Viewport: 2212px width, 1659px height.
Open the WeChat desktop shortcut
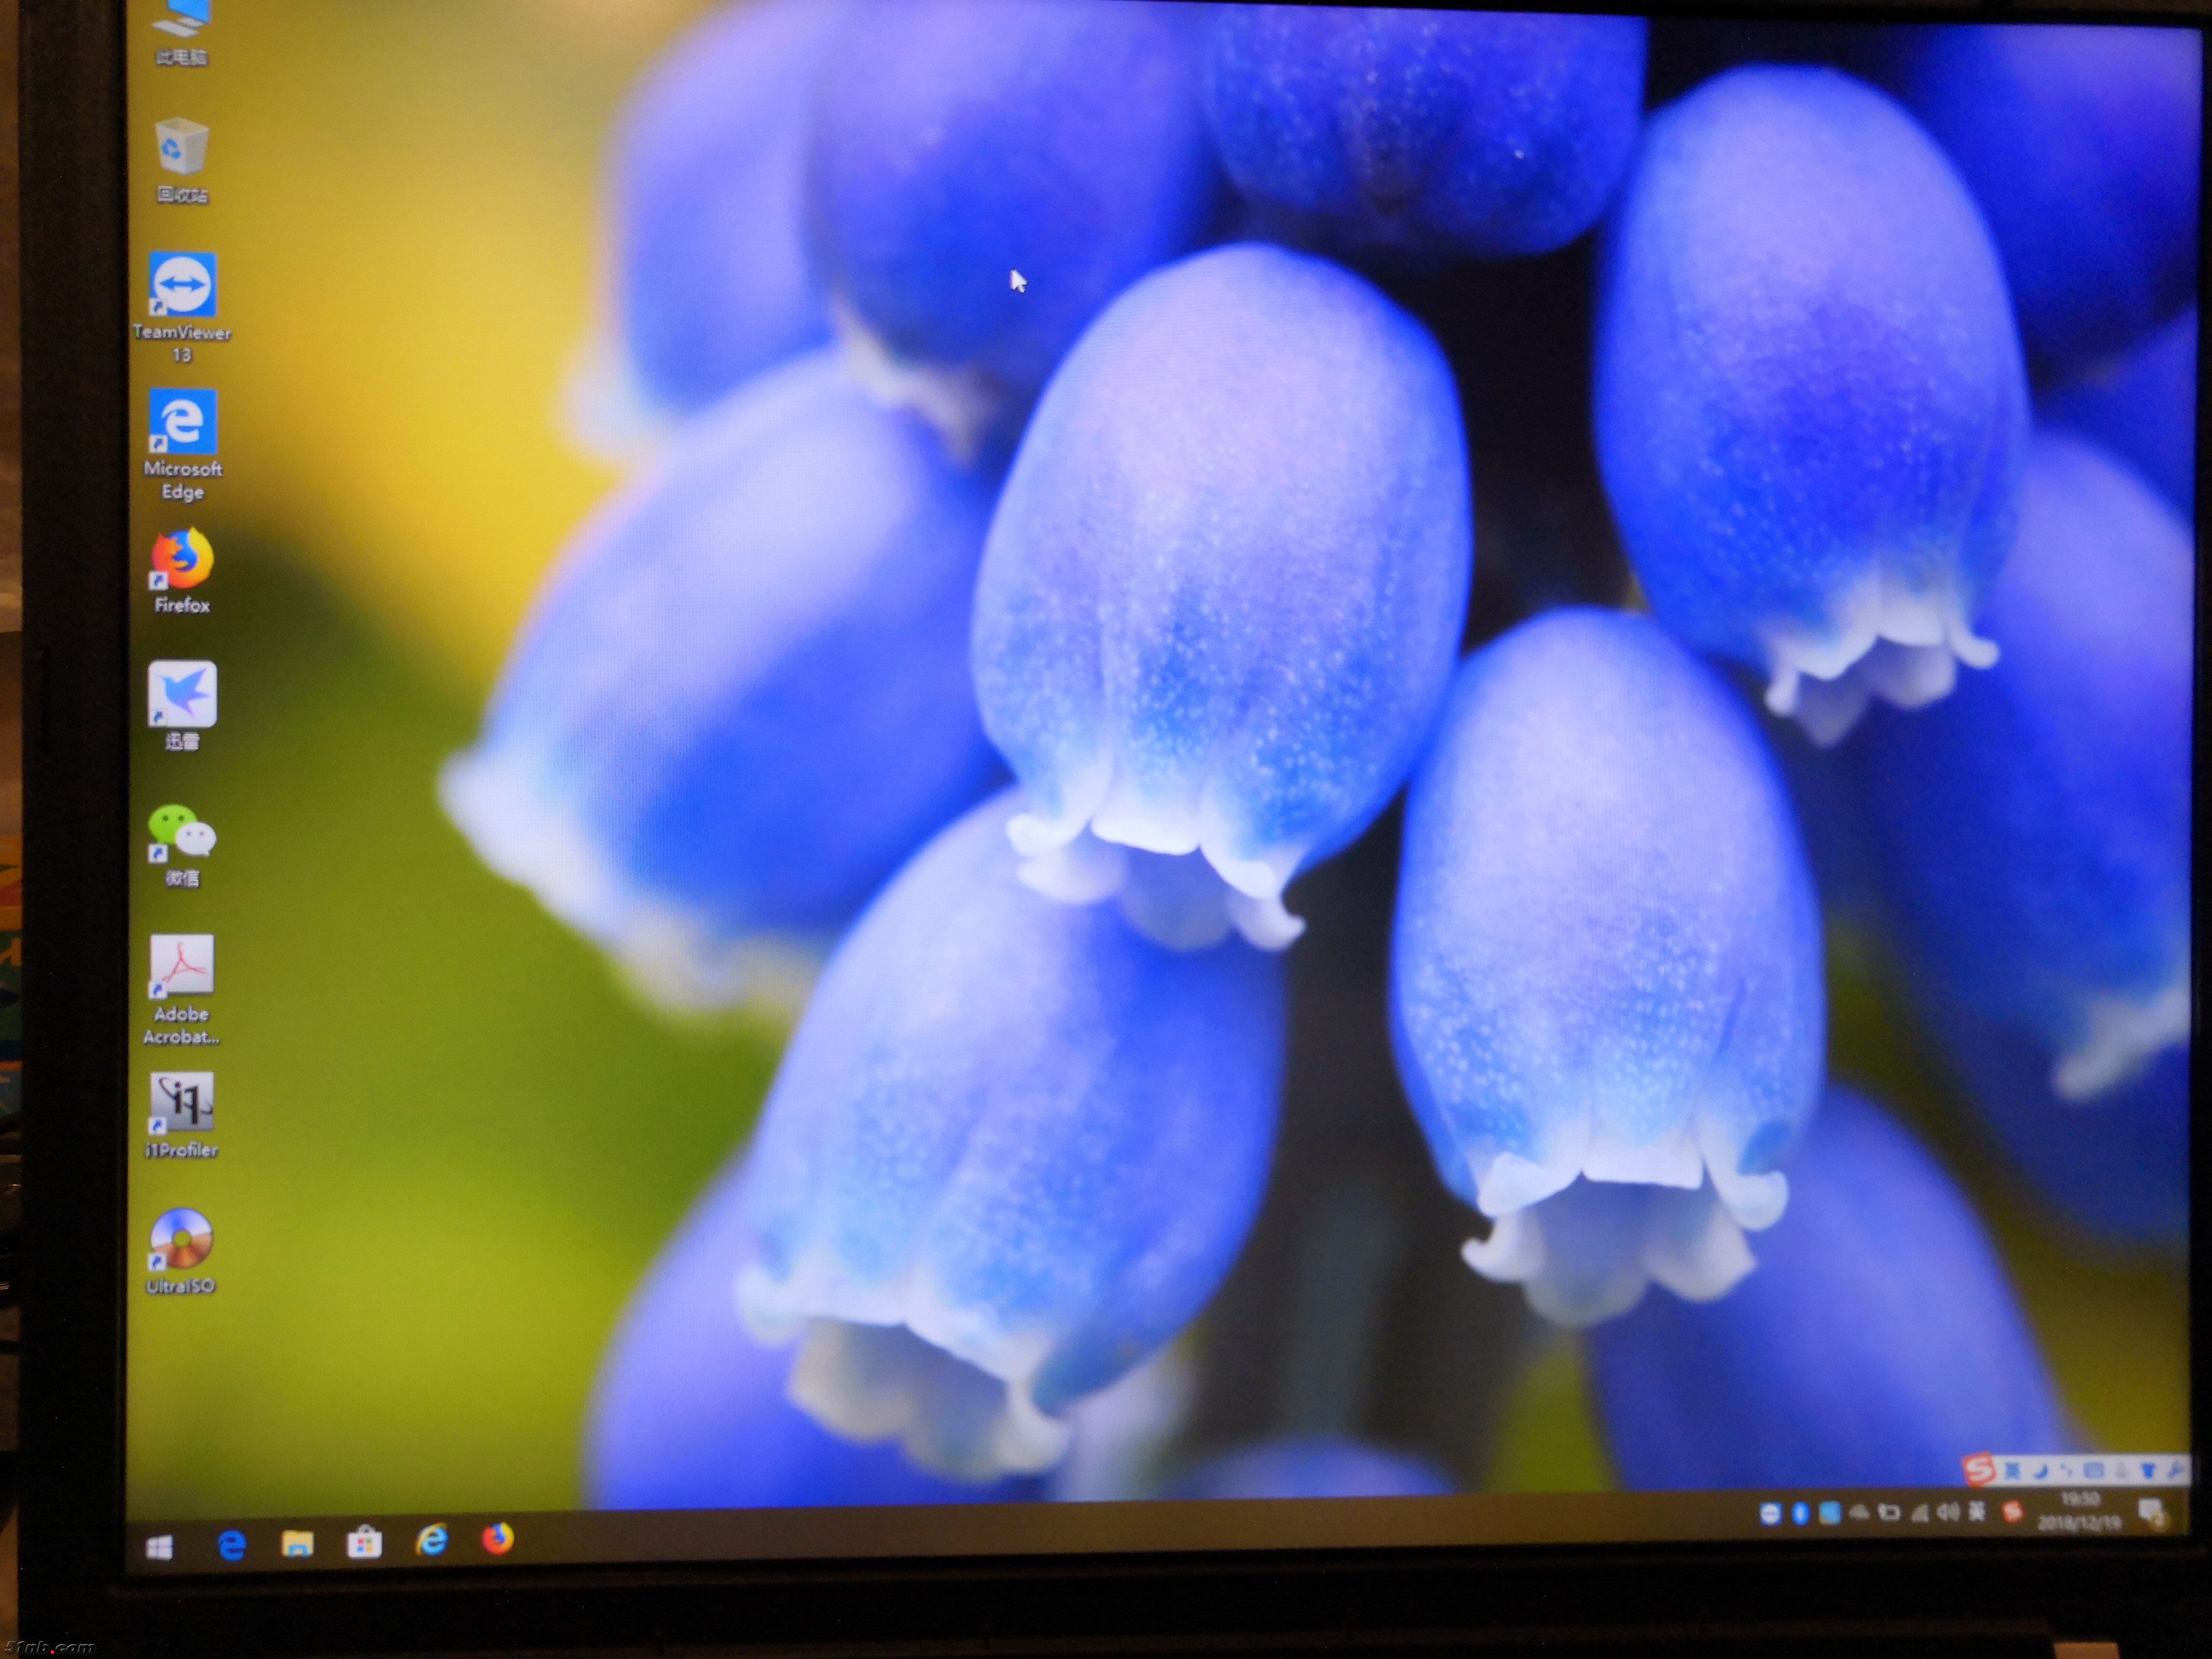point(181,832)
